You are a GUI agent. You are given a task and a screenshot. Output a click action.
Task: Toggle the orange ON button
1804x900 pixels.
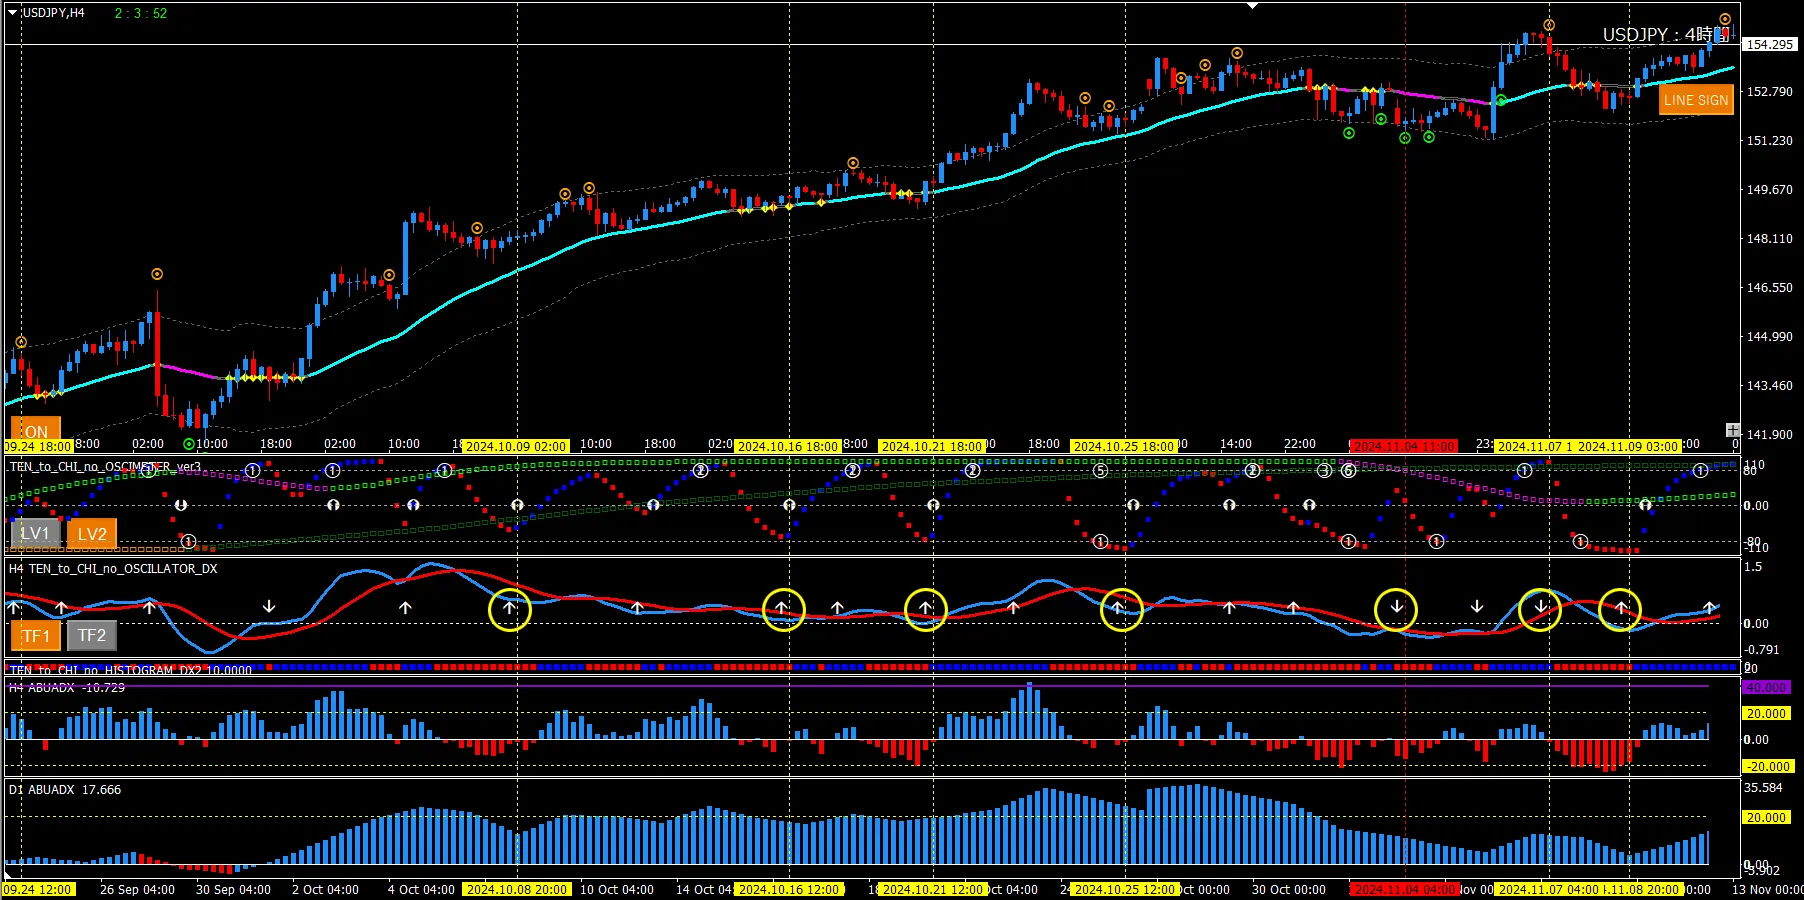(x=36, y=430)
